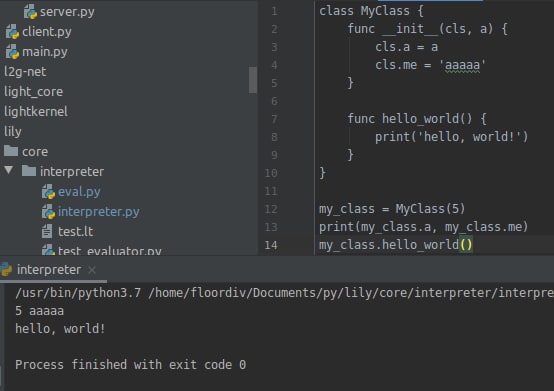This screenshot has height=391, width=554.
Task: Open main.py in the project tree
Action: pyautogui.click(x=45, y=52)
